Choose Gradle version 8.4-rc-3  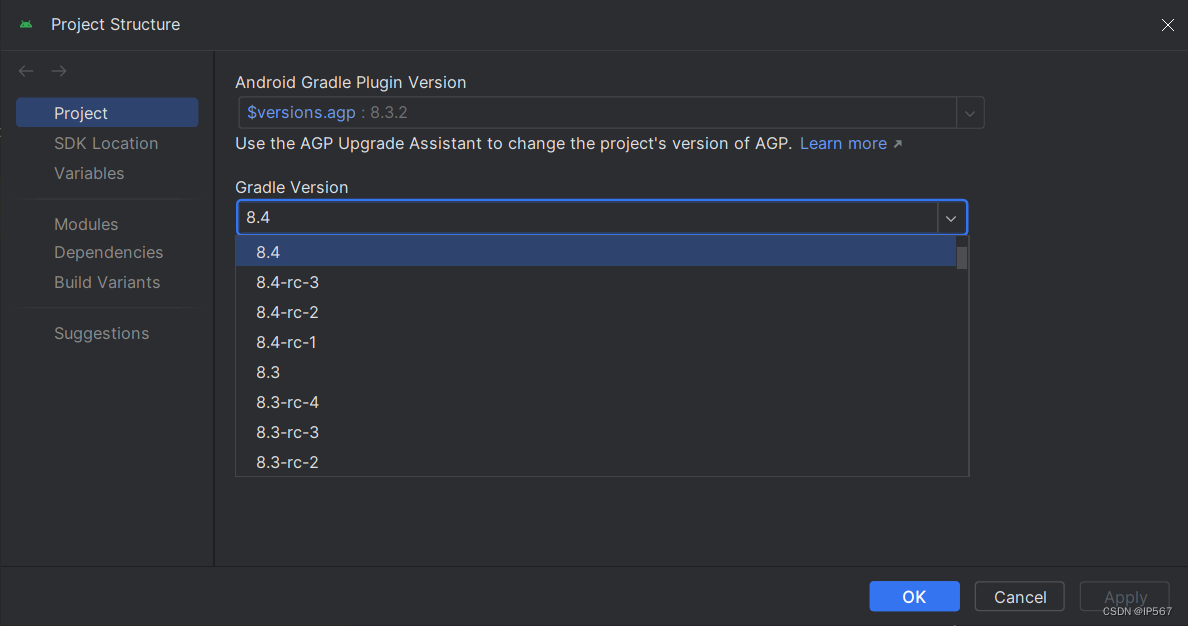pos(596,282)
